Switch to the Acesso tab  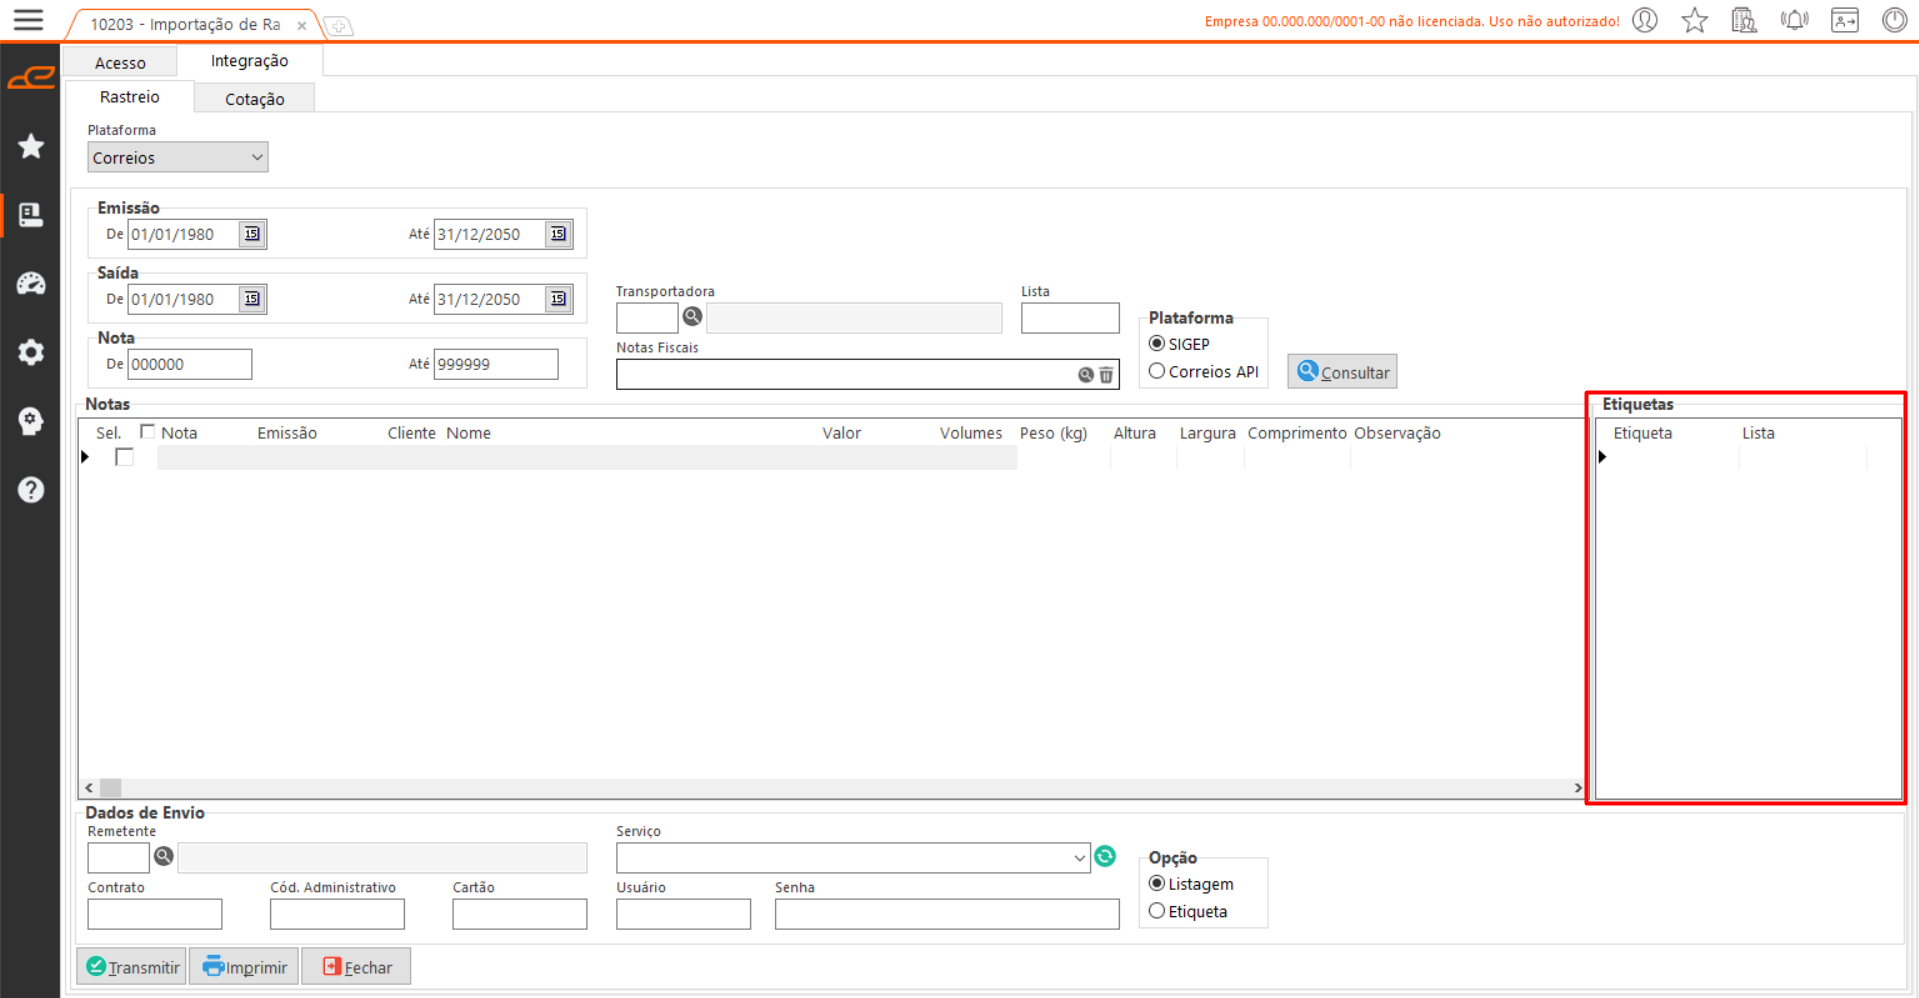click(120, 63)
